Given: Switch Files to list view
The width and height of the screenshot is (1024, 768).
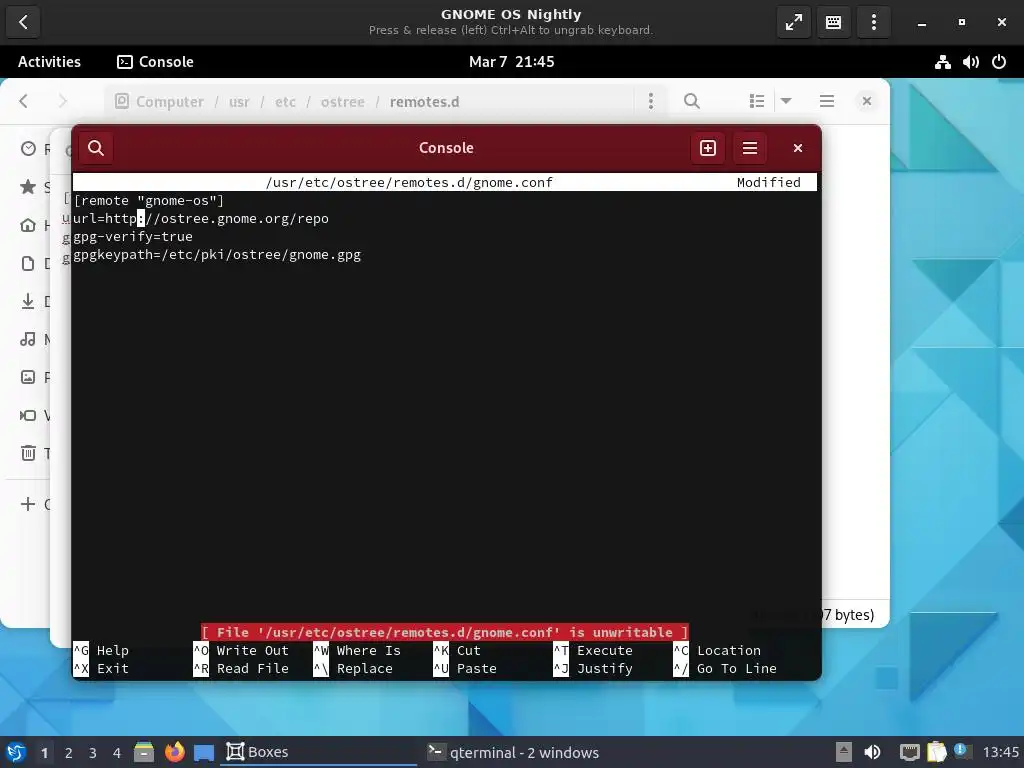Looking at the screenshot, I should (x=757, y=101).
